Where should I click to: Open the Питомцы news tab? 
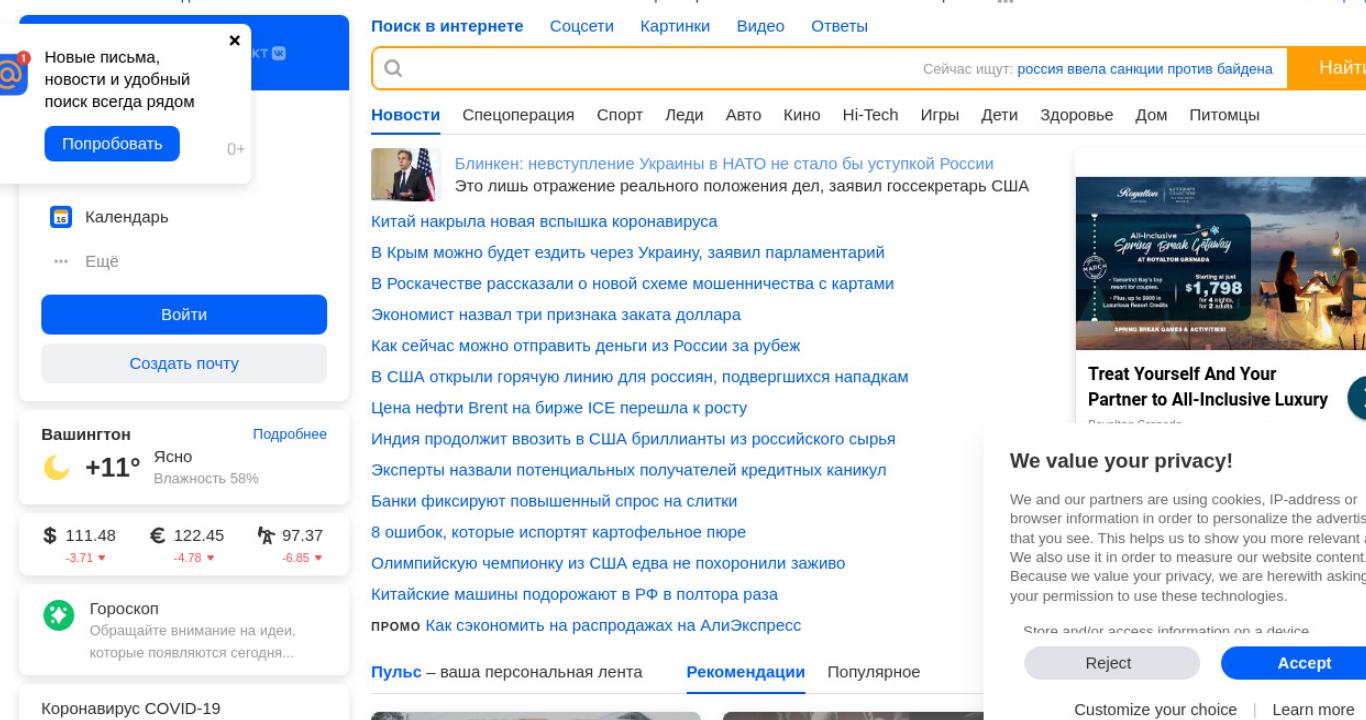pos(1224,115)
